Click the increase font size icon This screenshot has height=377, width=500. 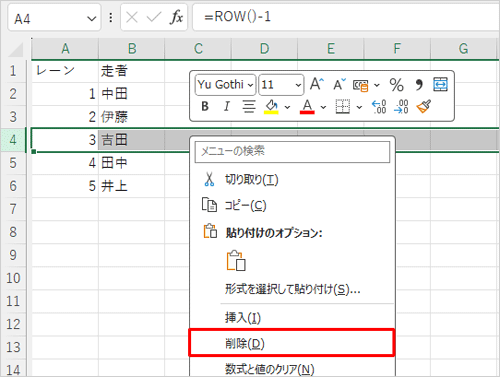tap(316, 84)
